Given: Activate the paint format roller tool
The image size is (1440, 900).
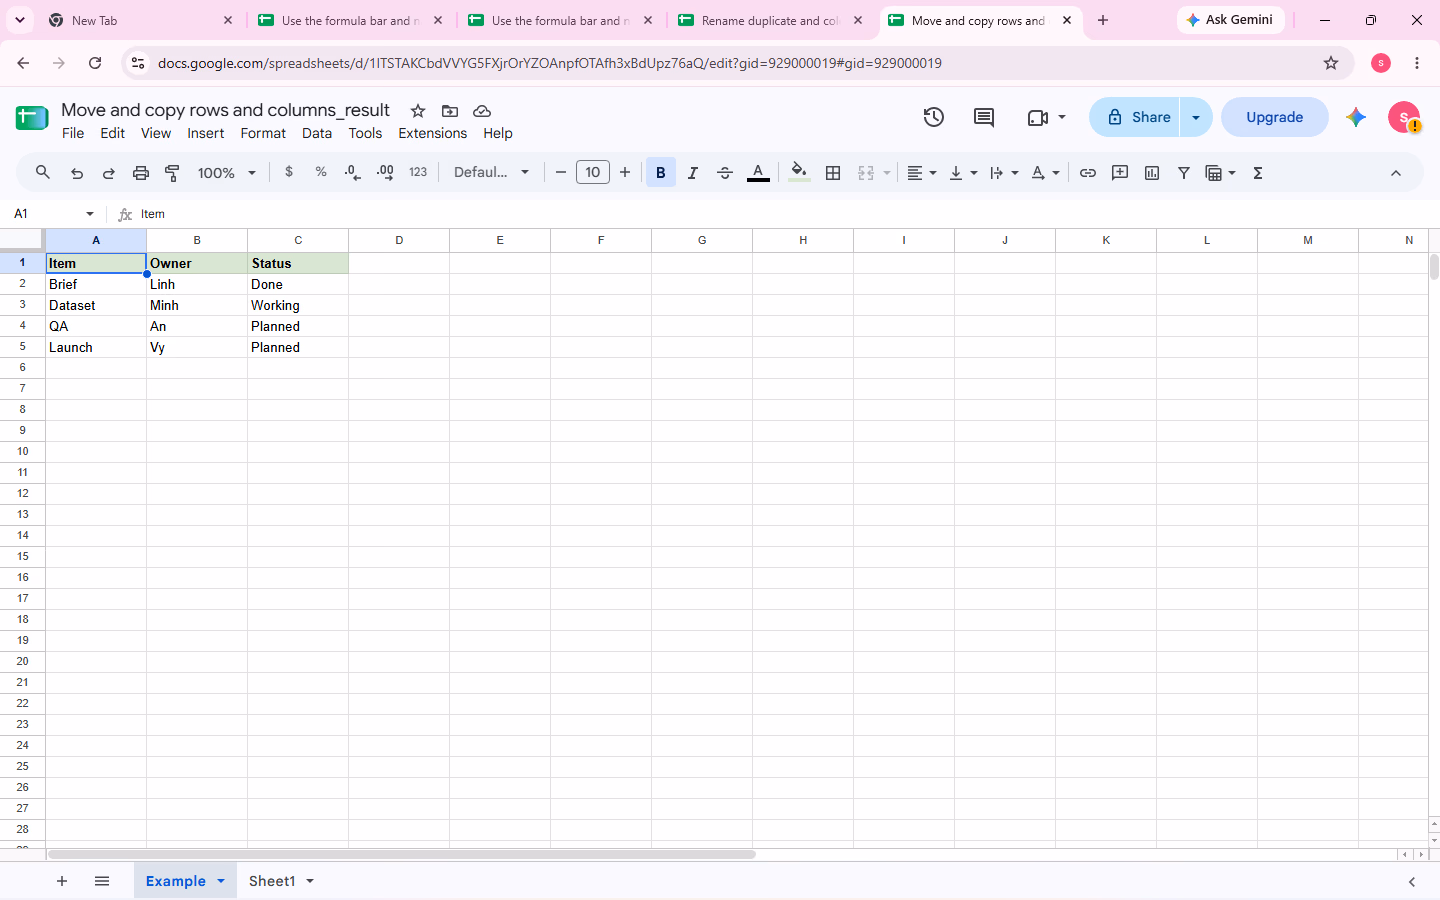Looking at the screenshot, I should 172,173.
